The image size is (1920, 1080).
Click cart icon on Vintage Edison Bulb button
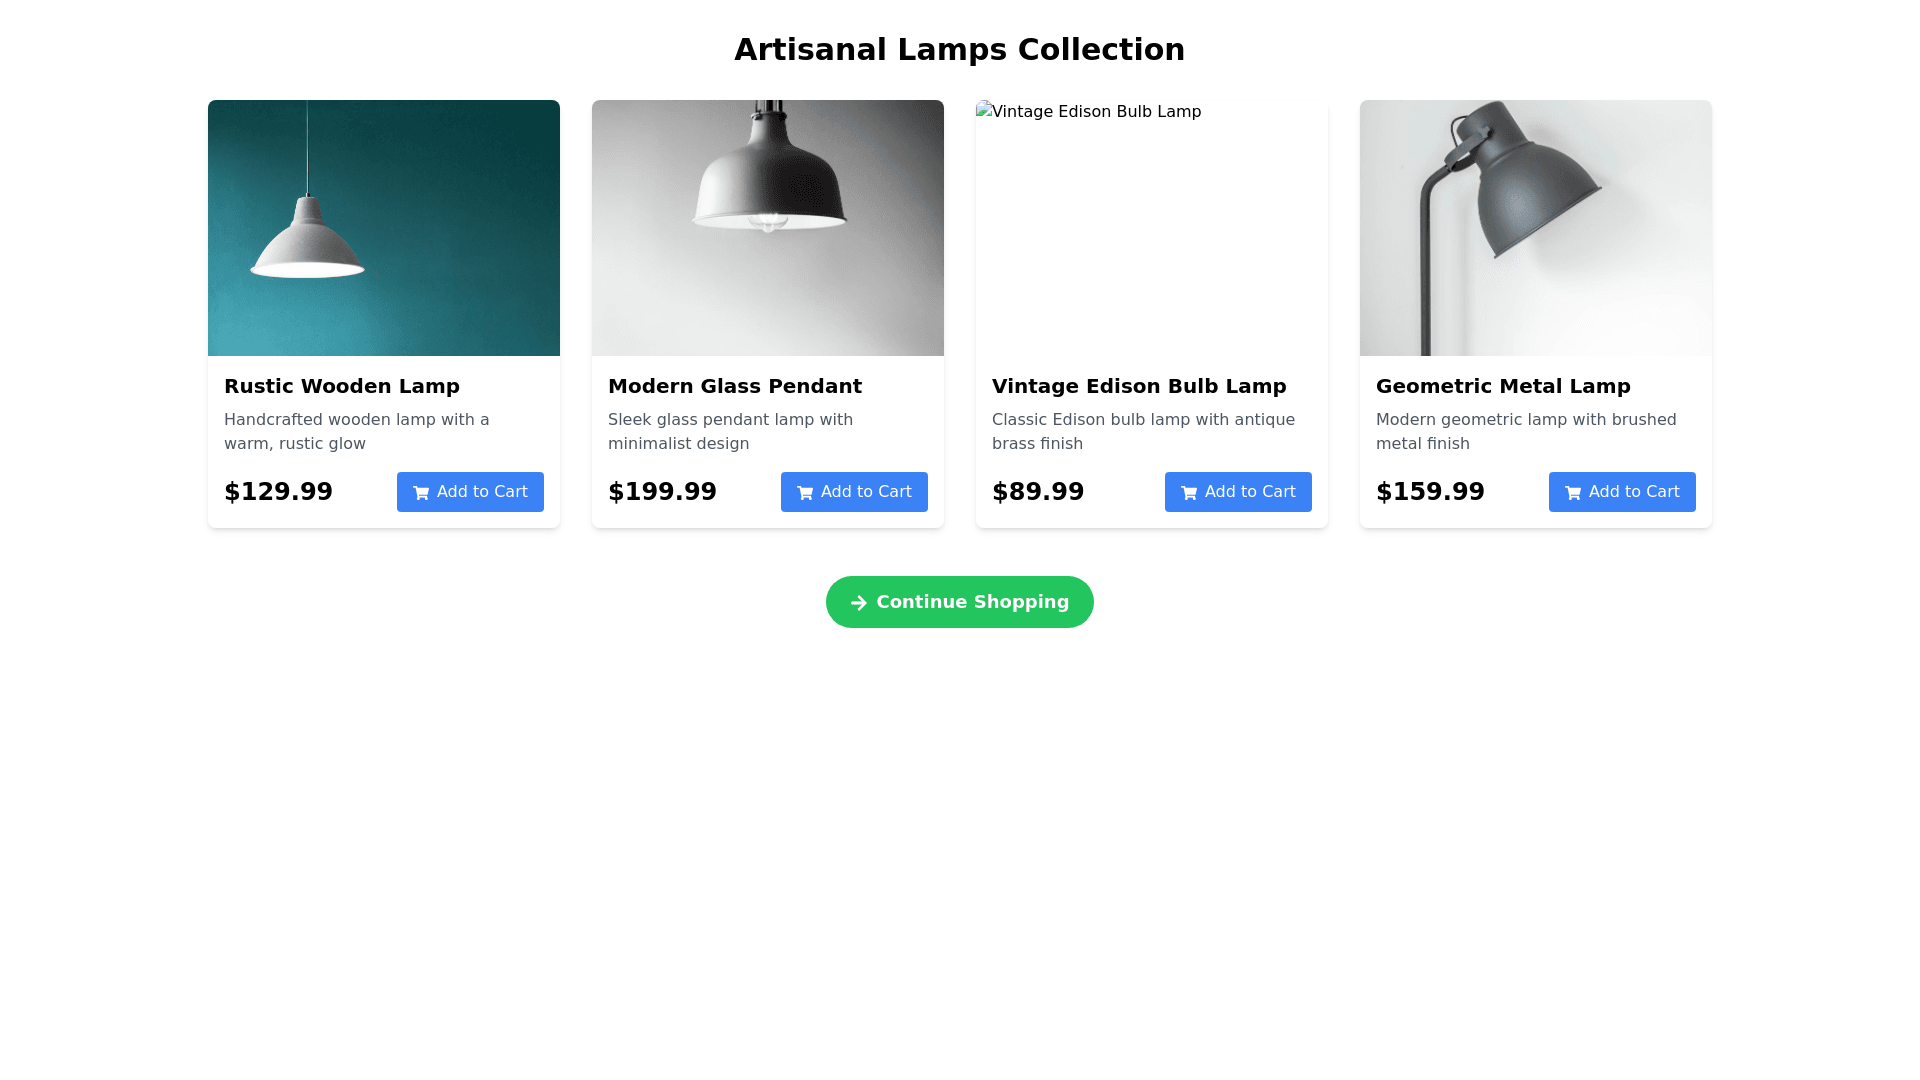1189,493
